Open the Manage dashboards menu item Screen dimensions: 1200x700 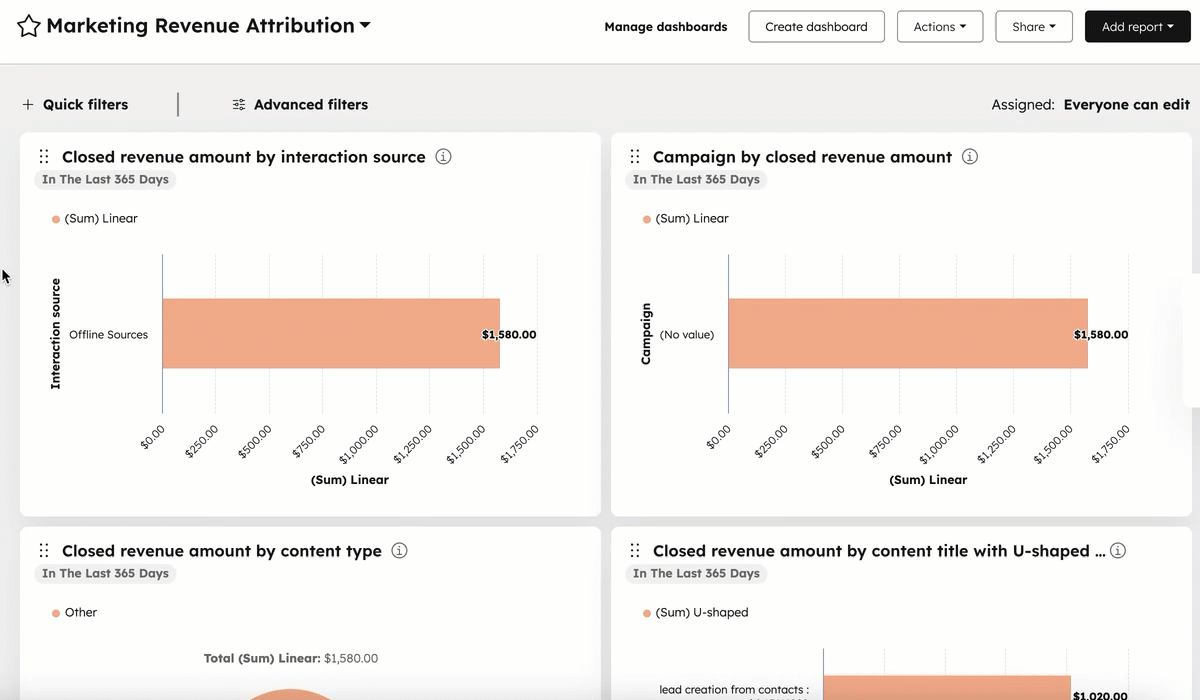665,27
